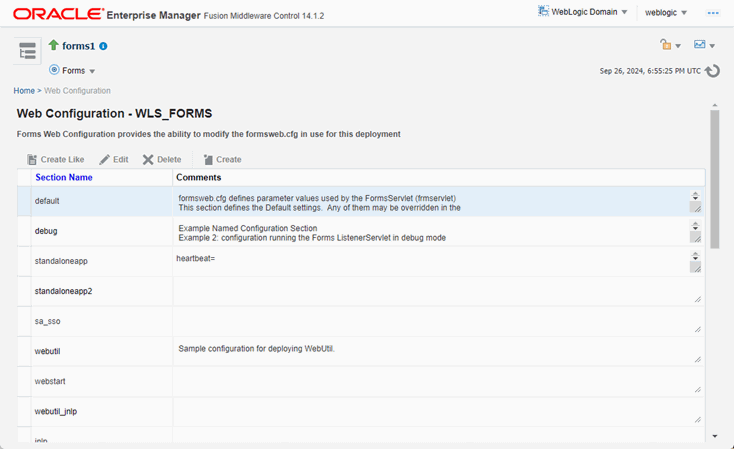Click the default comments resize grip
Viewport: 734px width, 450px height.
696,207
